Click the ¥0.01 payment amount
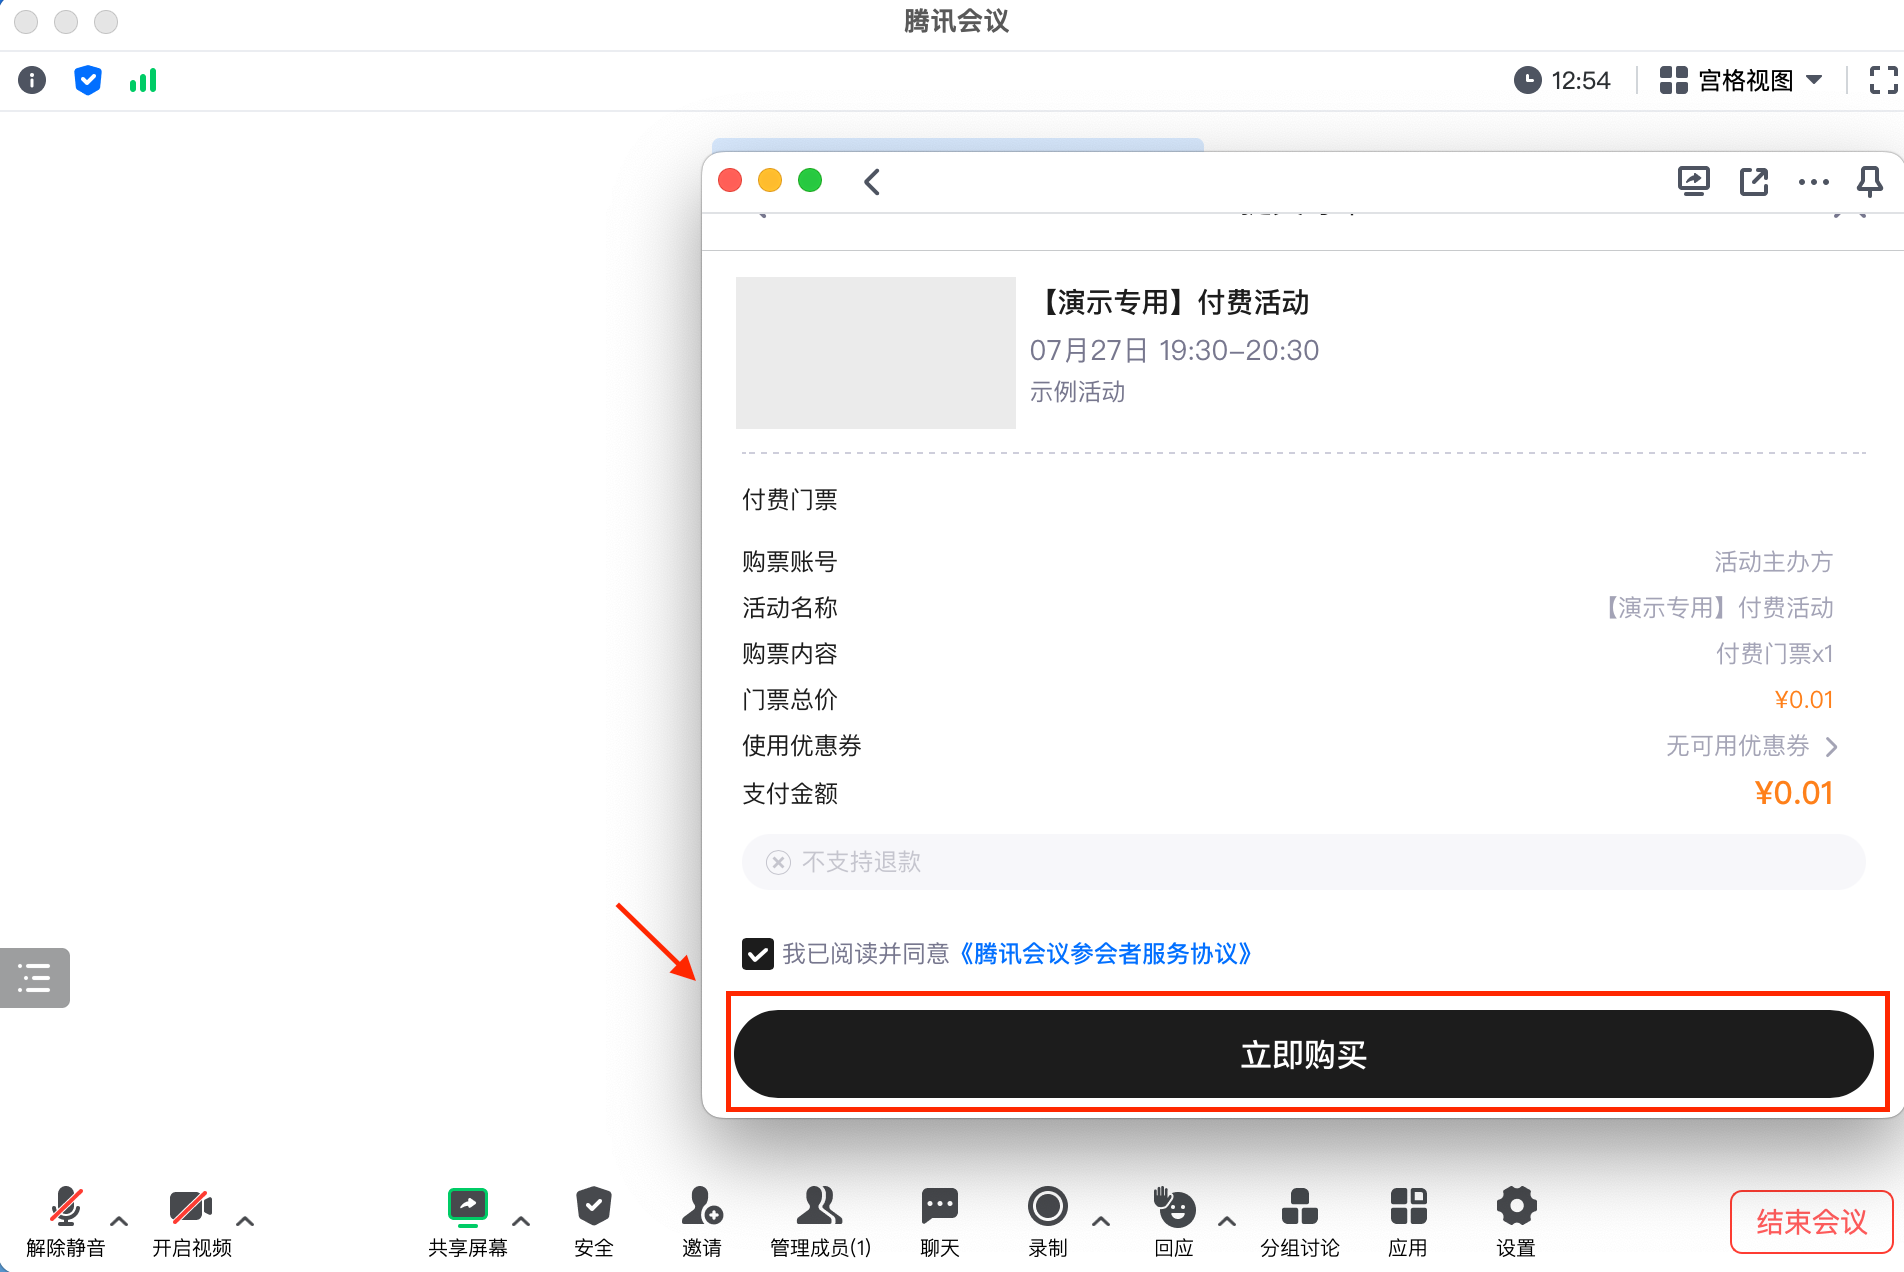 click(1794, 793)
